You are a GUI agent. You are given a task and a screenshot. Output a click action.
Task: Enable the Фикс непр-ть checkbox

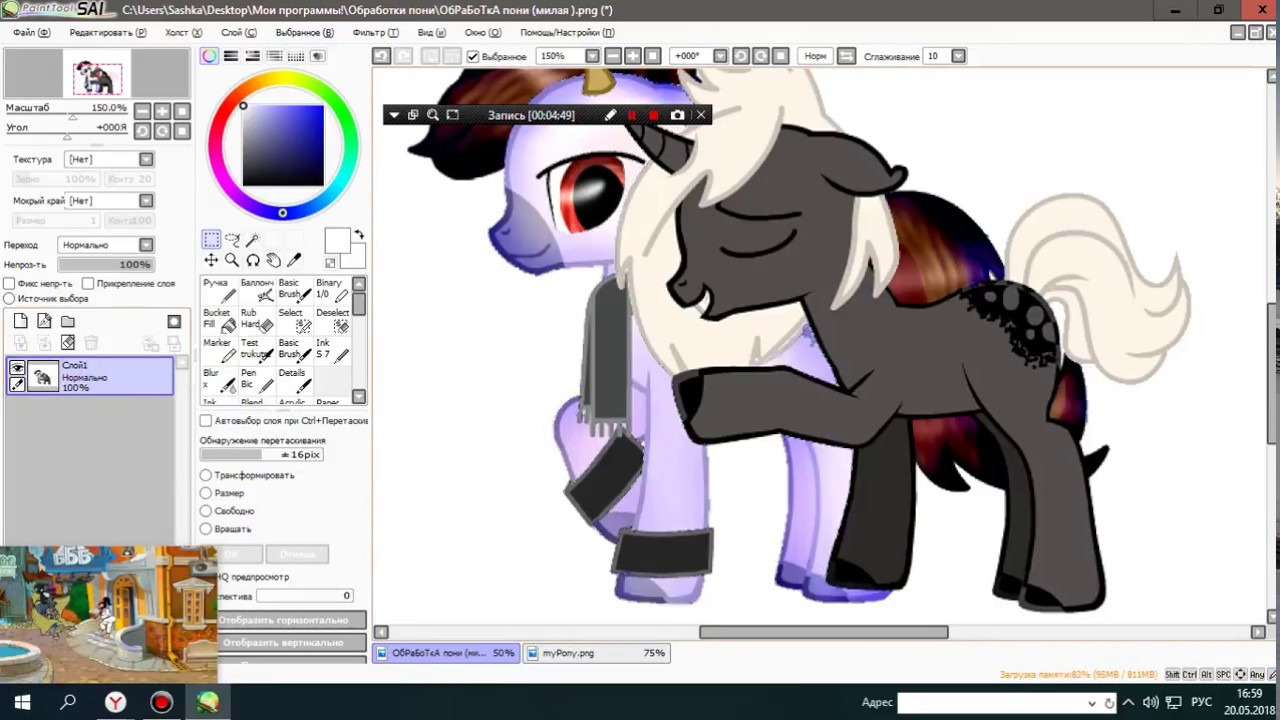(10, 284)
